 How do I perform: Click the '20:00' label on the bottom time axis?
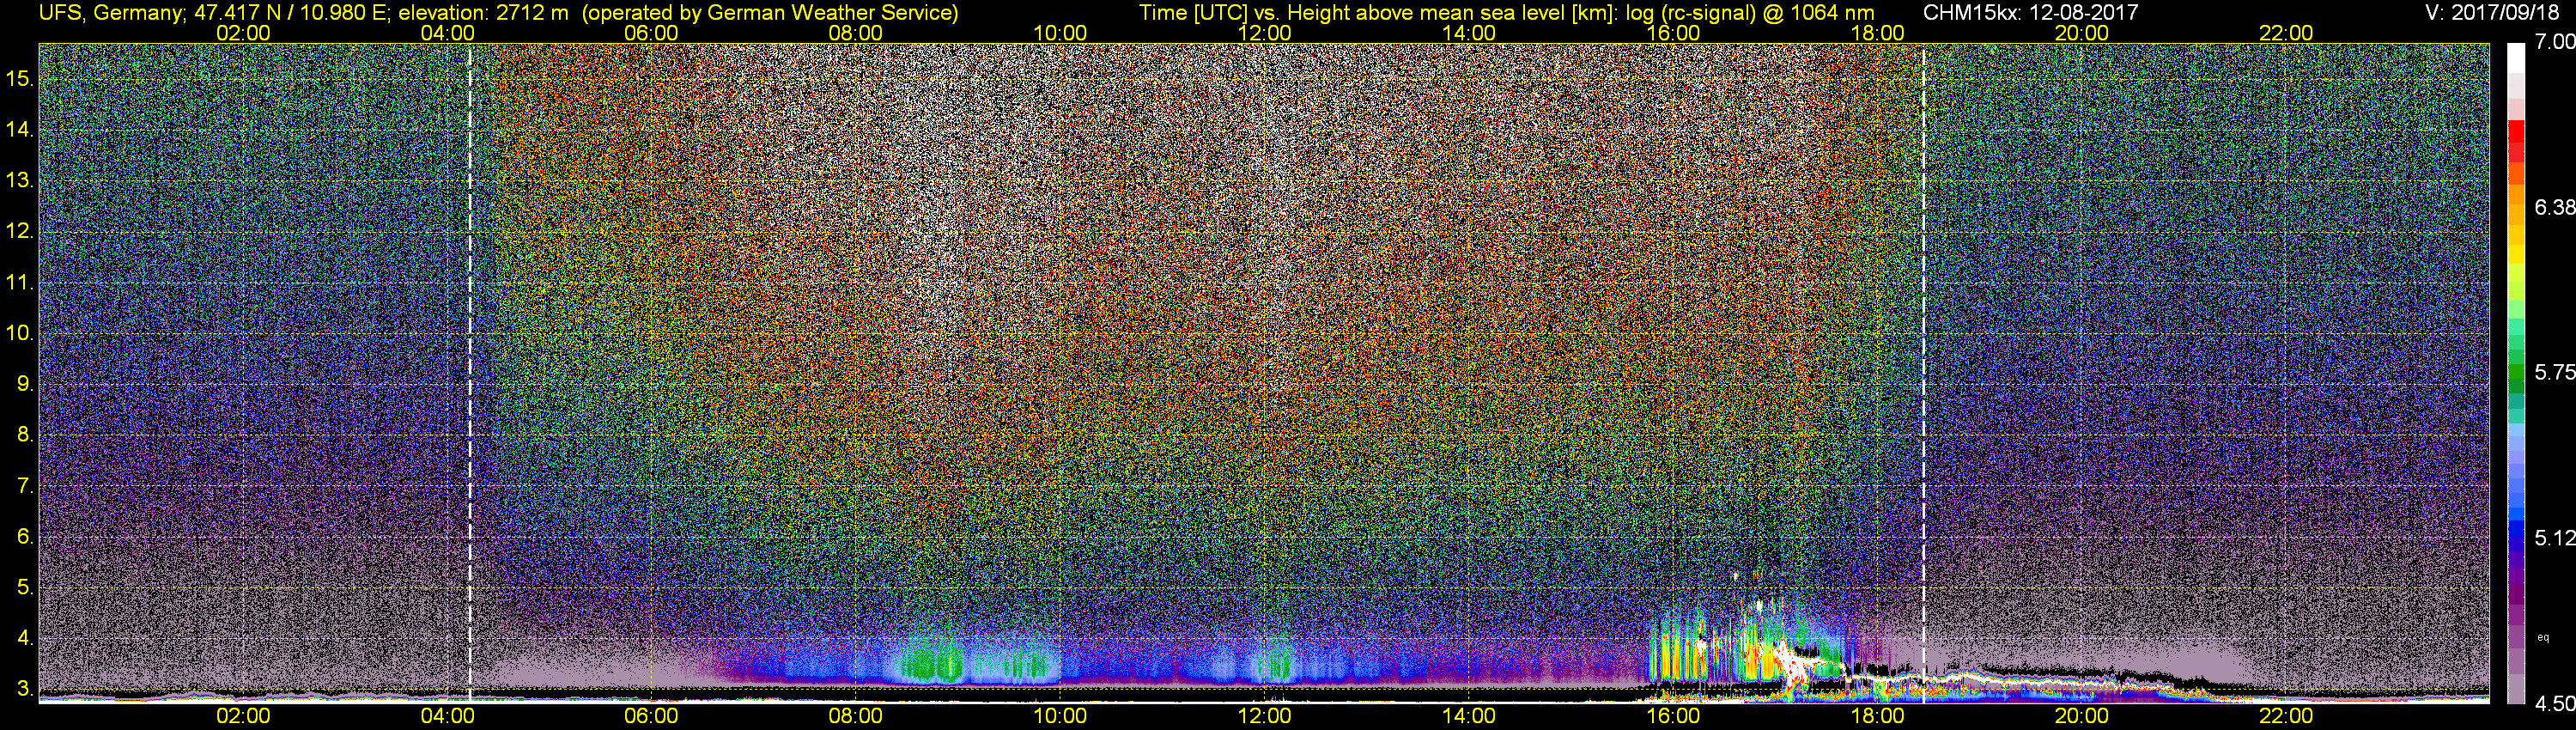pos(2082,716)
